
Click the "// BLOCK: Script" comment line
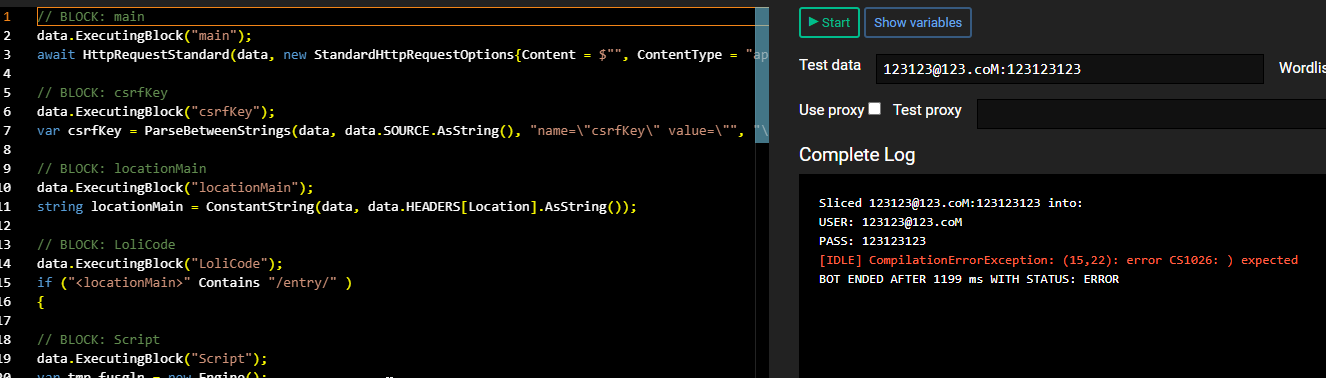point(98,340)
